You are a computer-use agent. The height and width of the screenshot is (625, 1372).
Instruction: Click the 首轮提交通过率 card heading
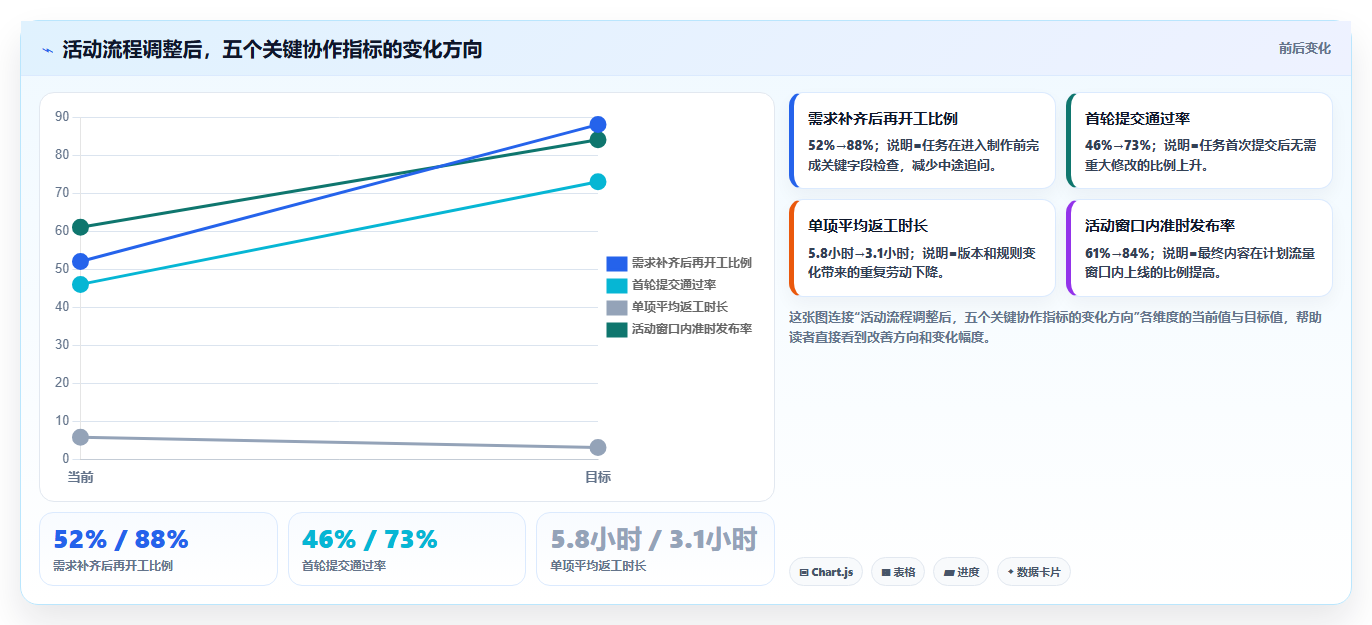point(1137,119)
